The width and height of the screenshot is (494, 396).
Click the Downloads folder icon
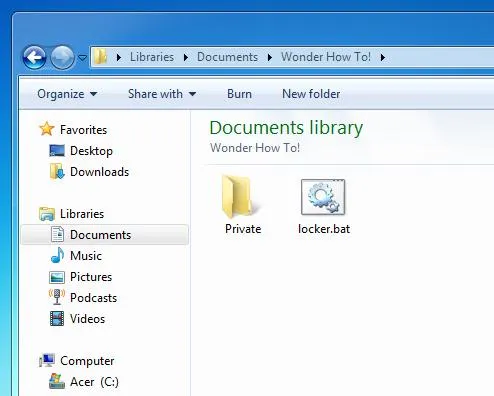coord(57,171)
